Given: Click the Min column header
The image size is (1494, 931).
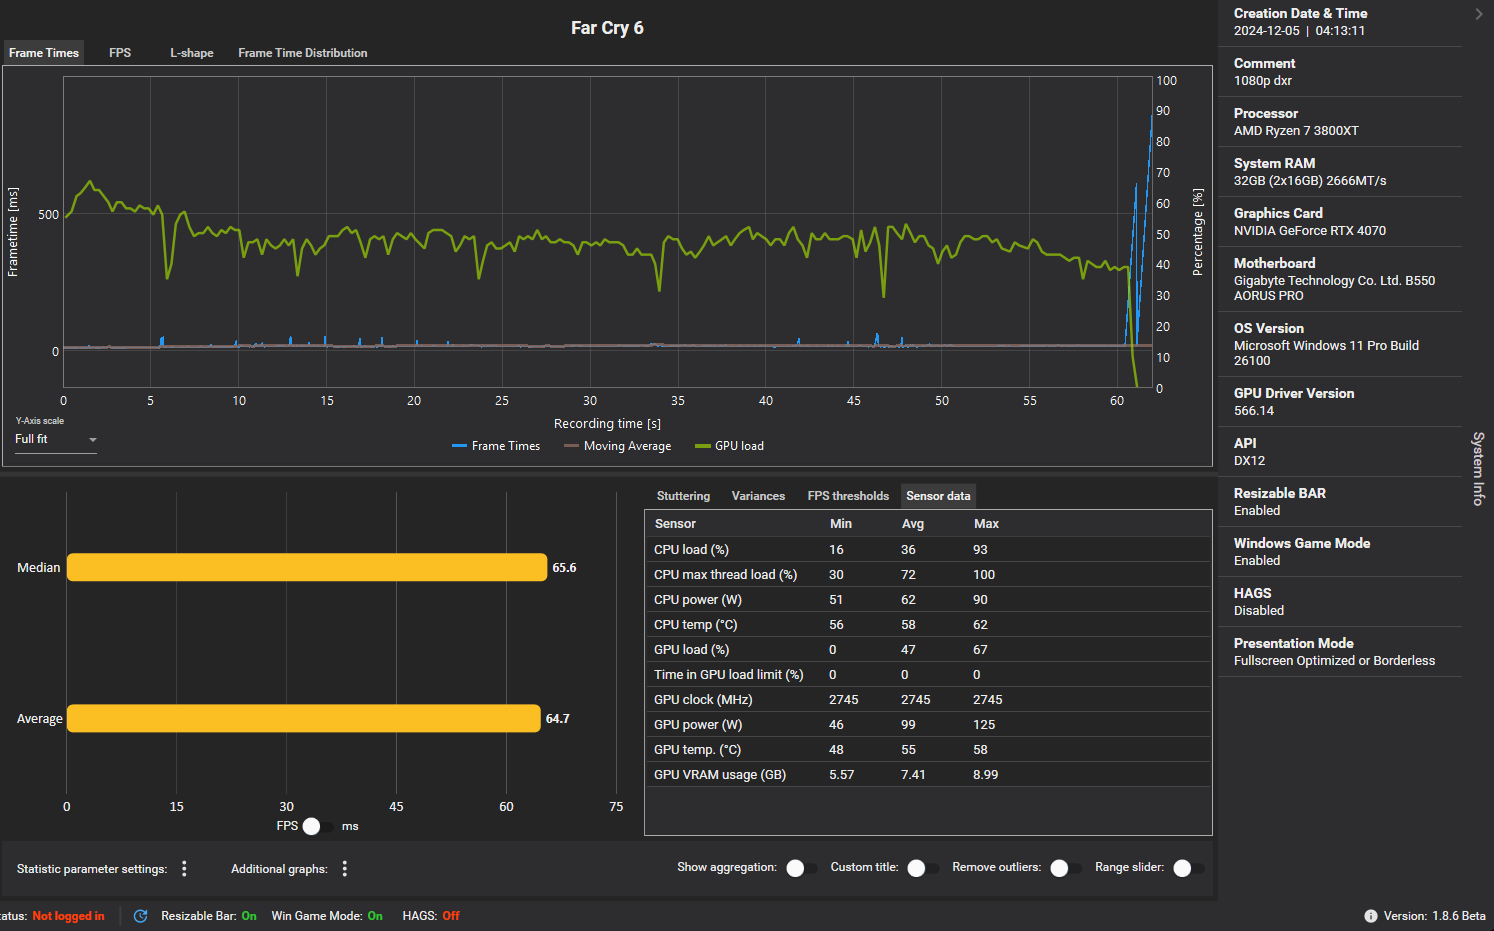Looking at the screenshot, I should pyautogui.click(x=841, y=524).
